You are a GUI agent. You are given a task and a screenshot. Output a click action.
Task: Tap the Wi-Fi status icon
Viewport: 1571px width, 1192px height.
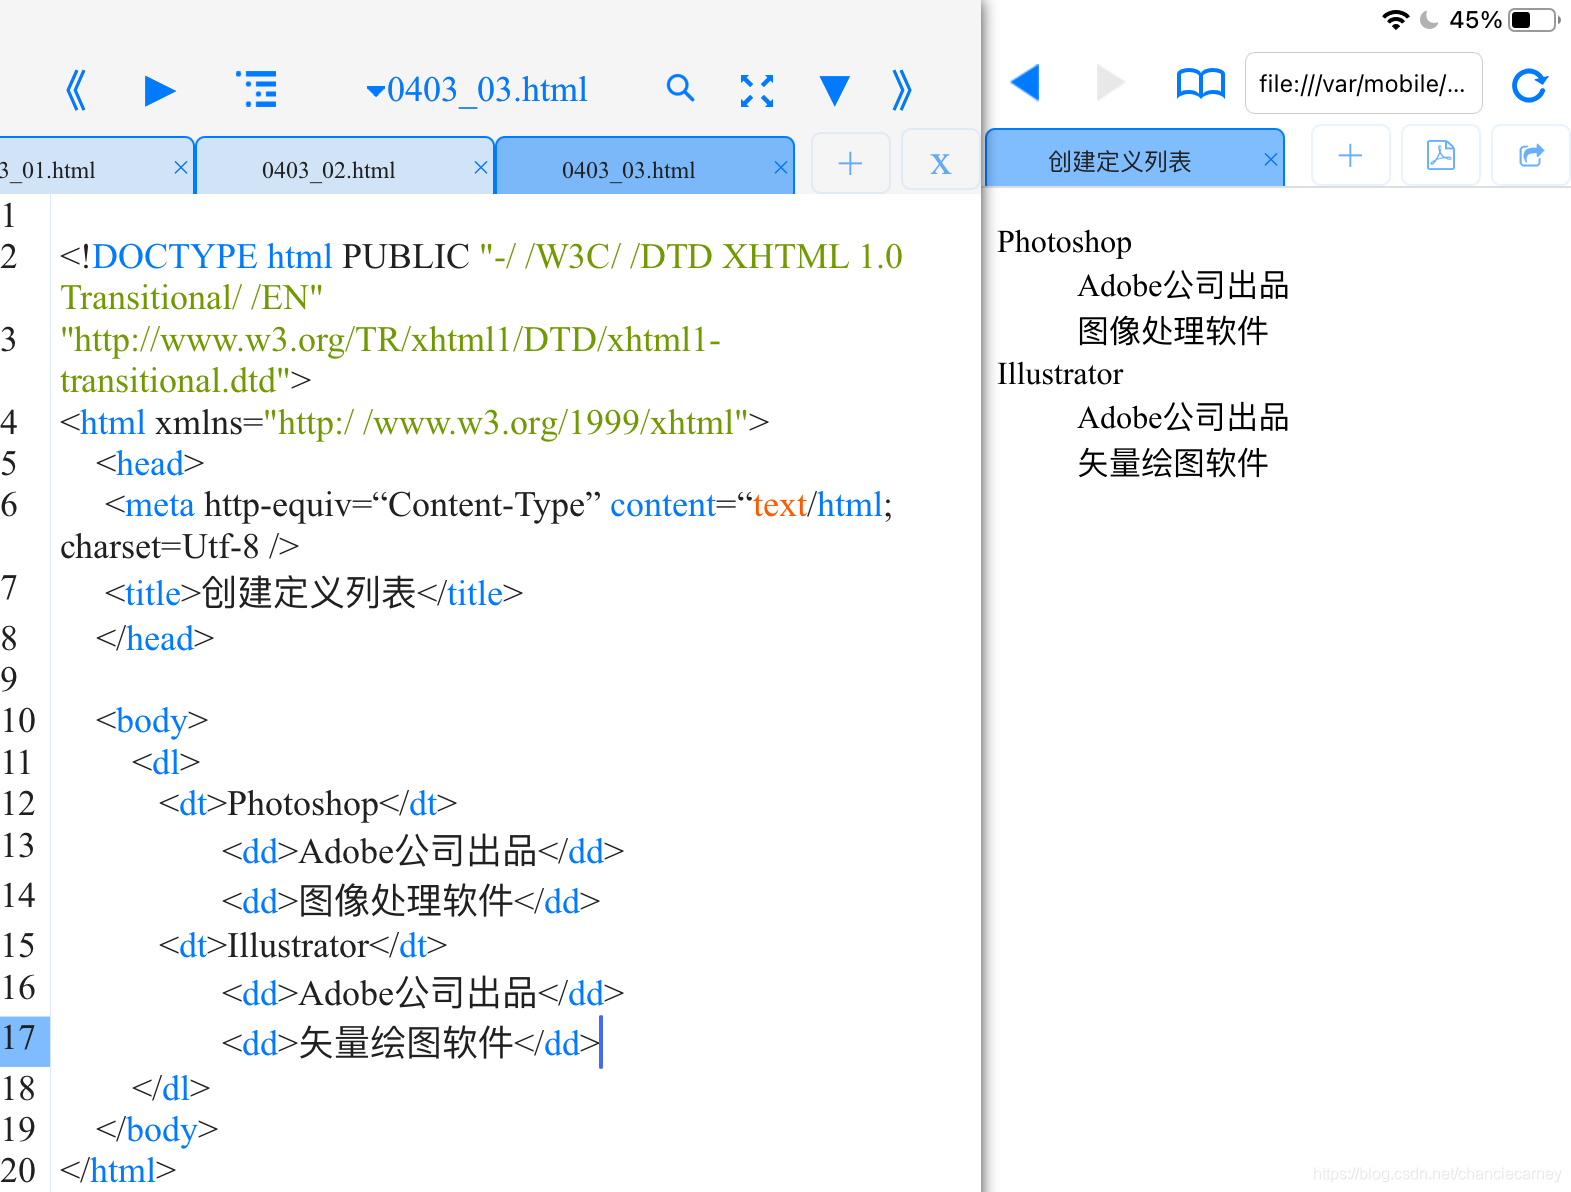click(x=1396, y=19)
